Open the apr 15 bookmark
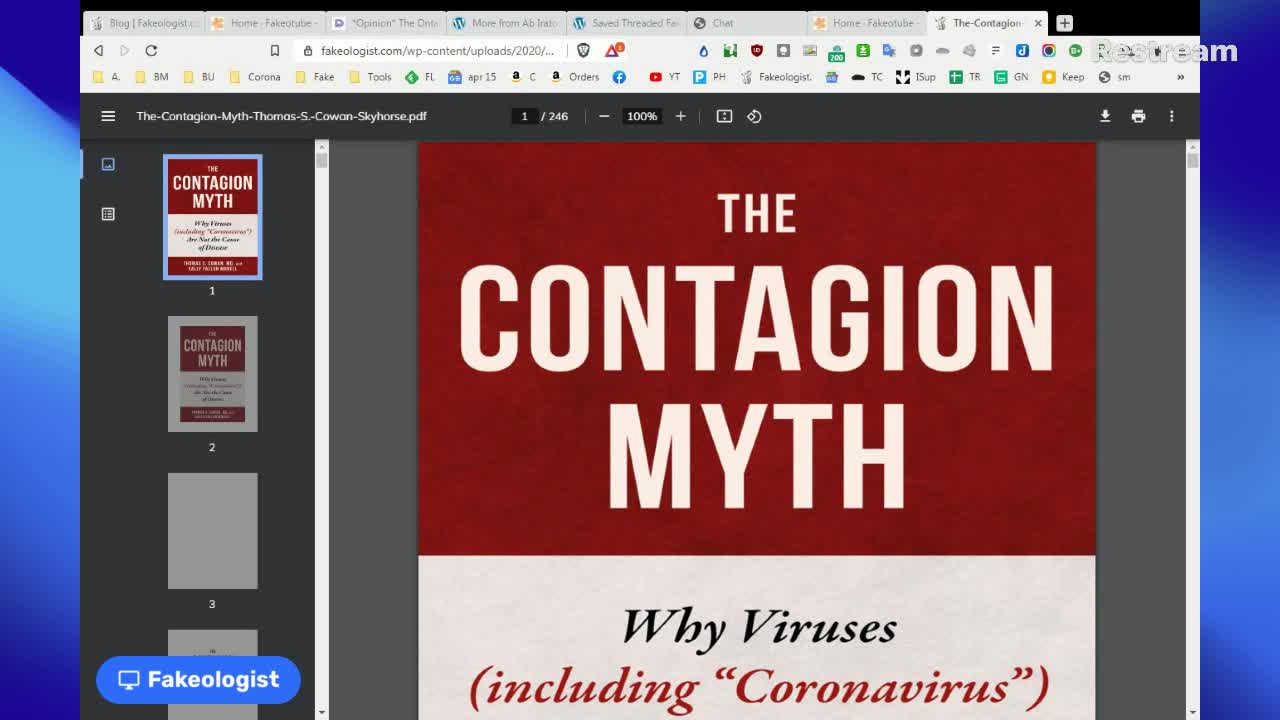 472,77
